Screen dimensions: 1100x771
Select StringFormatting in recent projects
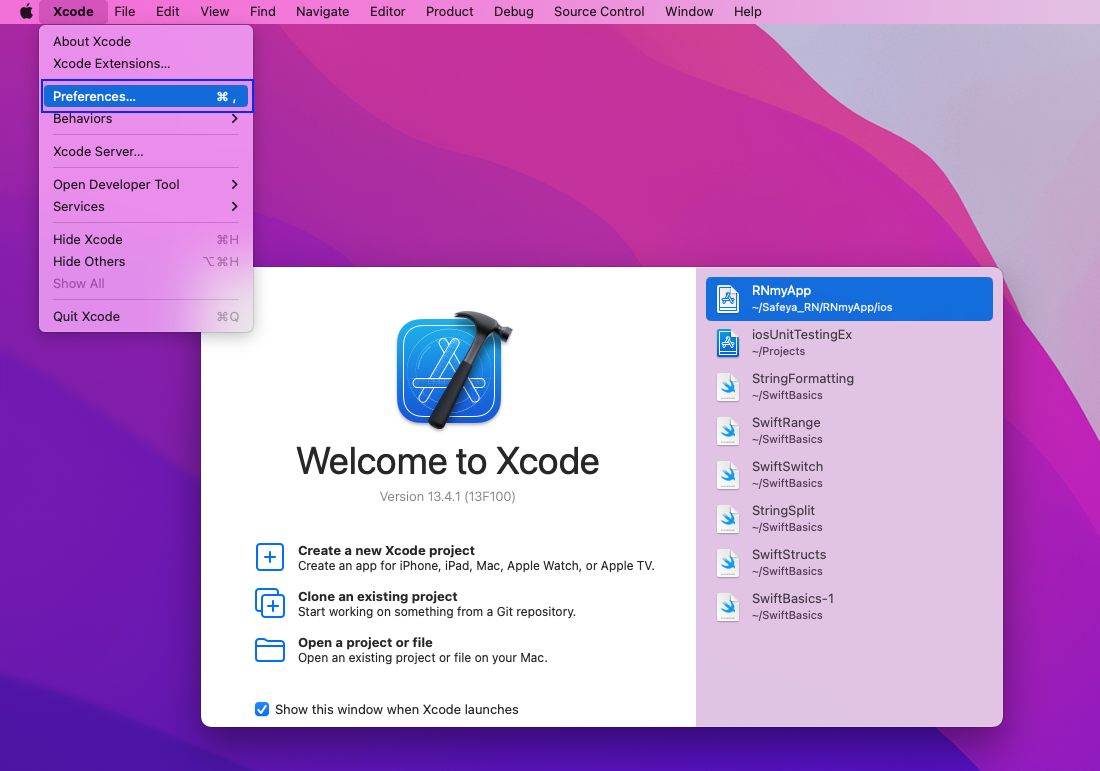(849, 387)
